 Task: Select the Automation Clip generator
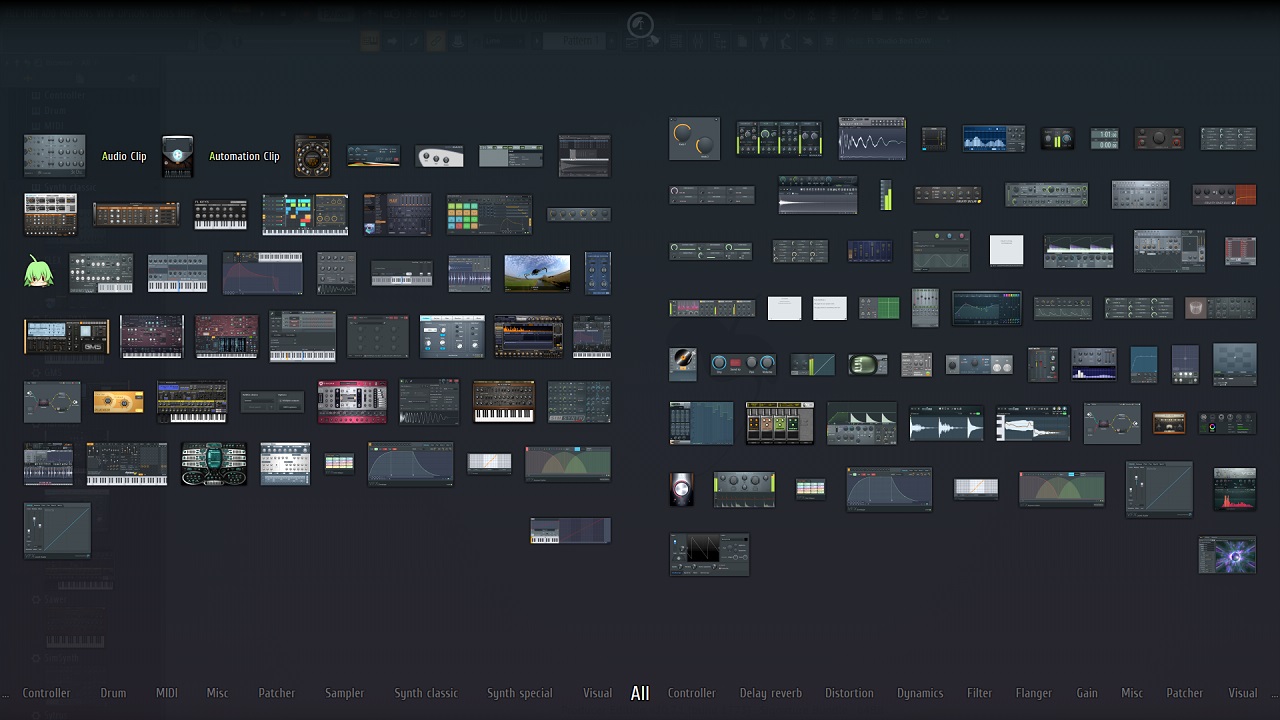(x=243, y=156)
